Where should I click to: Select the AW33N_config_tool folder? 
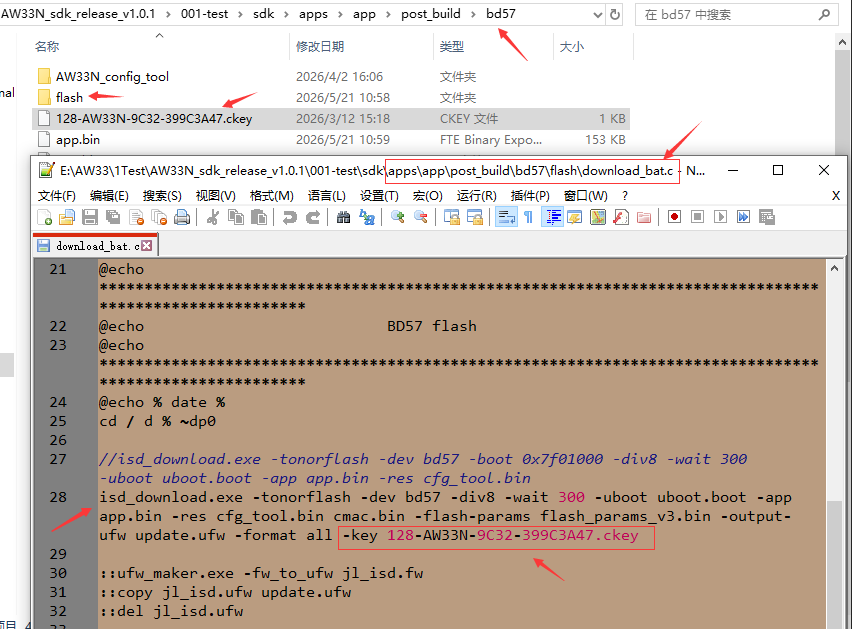[112, 77]
